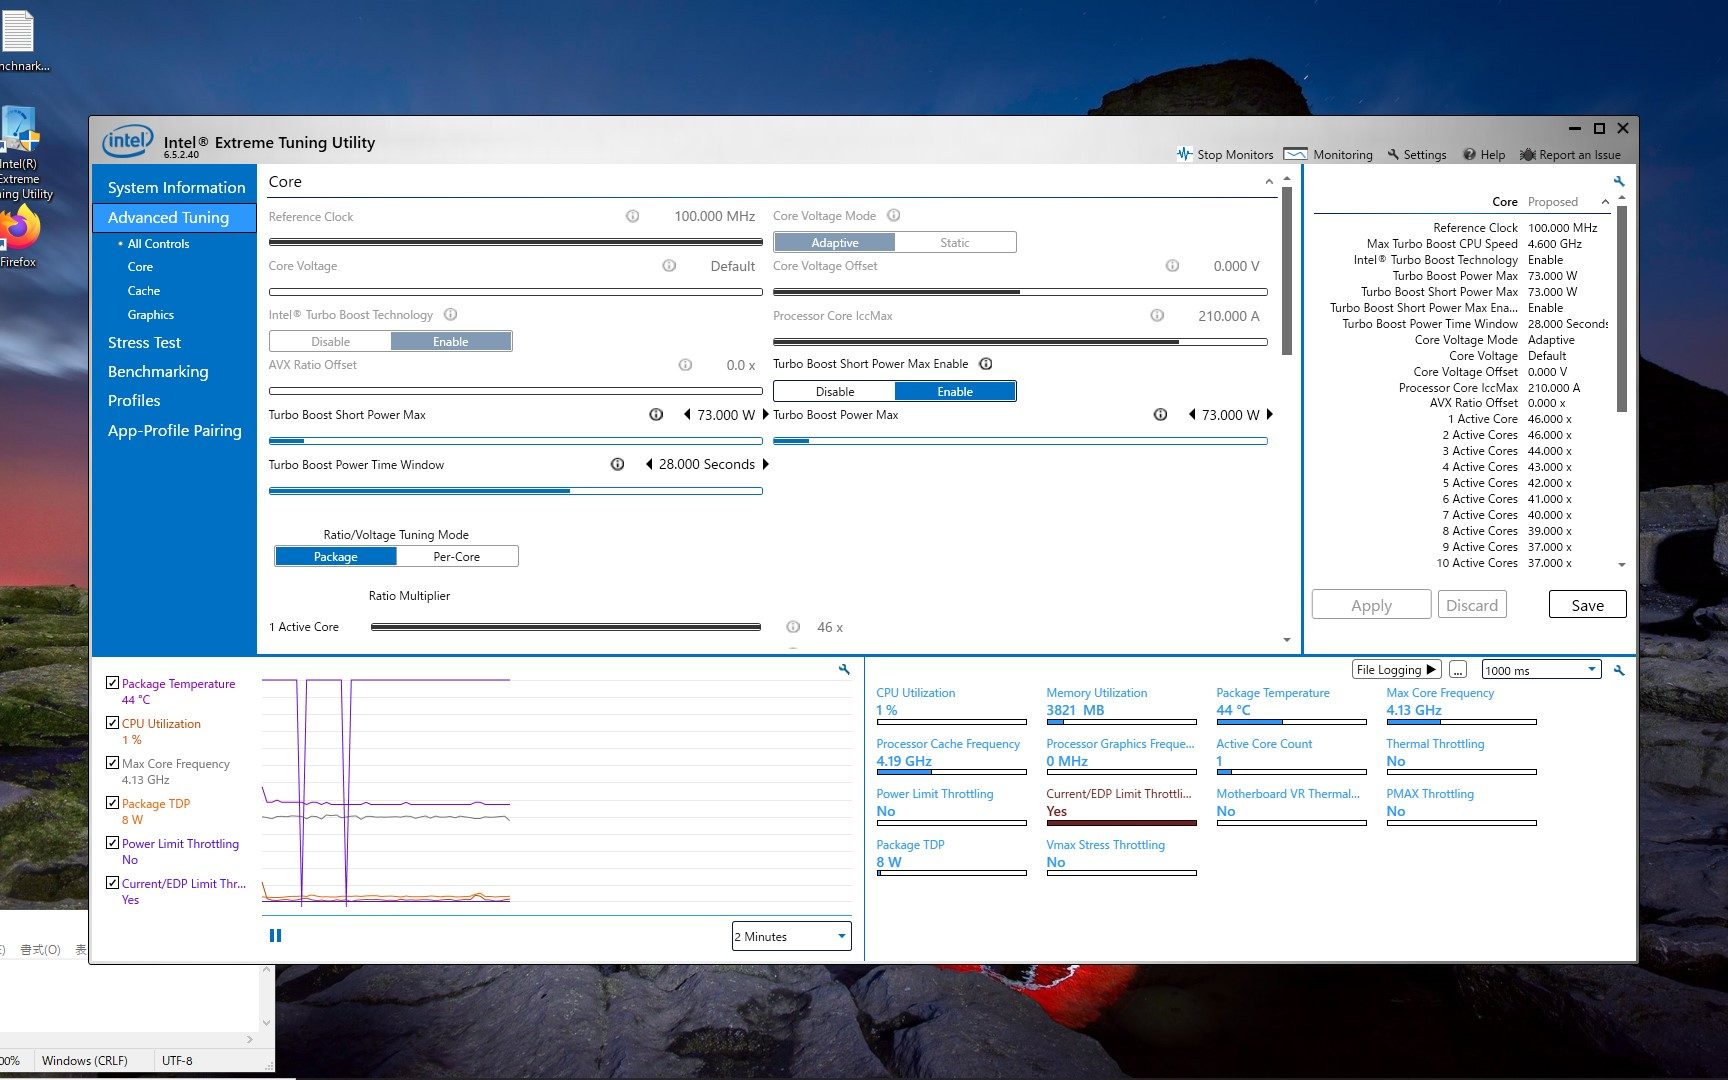Viewport: 1728px width, 1080px height.
Task: Click info icon beside Core Voltage
Action: 669,266
